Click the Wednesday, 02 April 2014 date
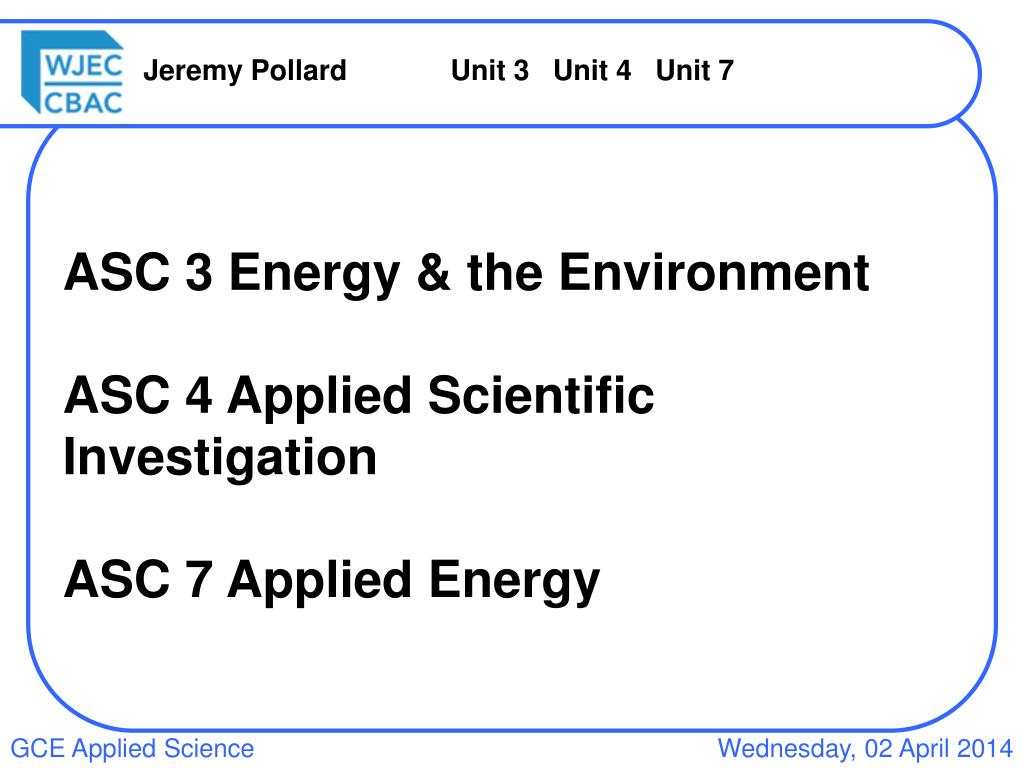The height and width of the screenshot is (768, 1024). [865, 748]
